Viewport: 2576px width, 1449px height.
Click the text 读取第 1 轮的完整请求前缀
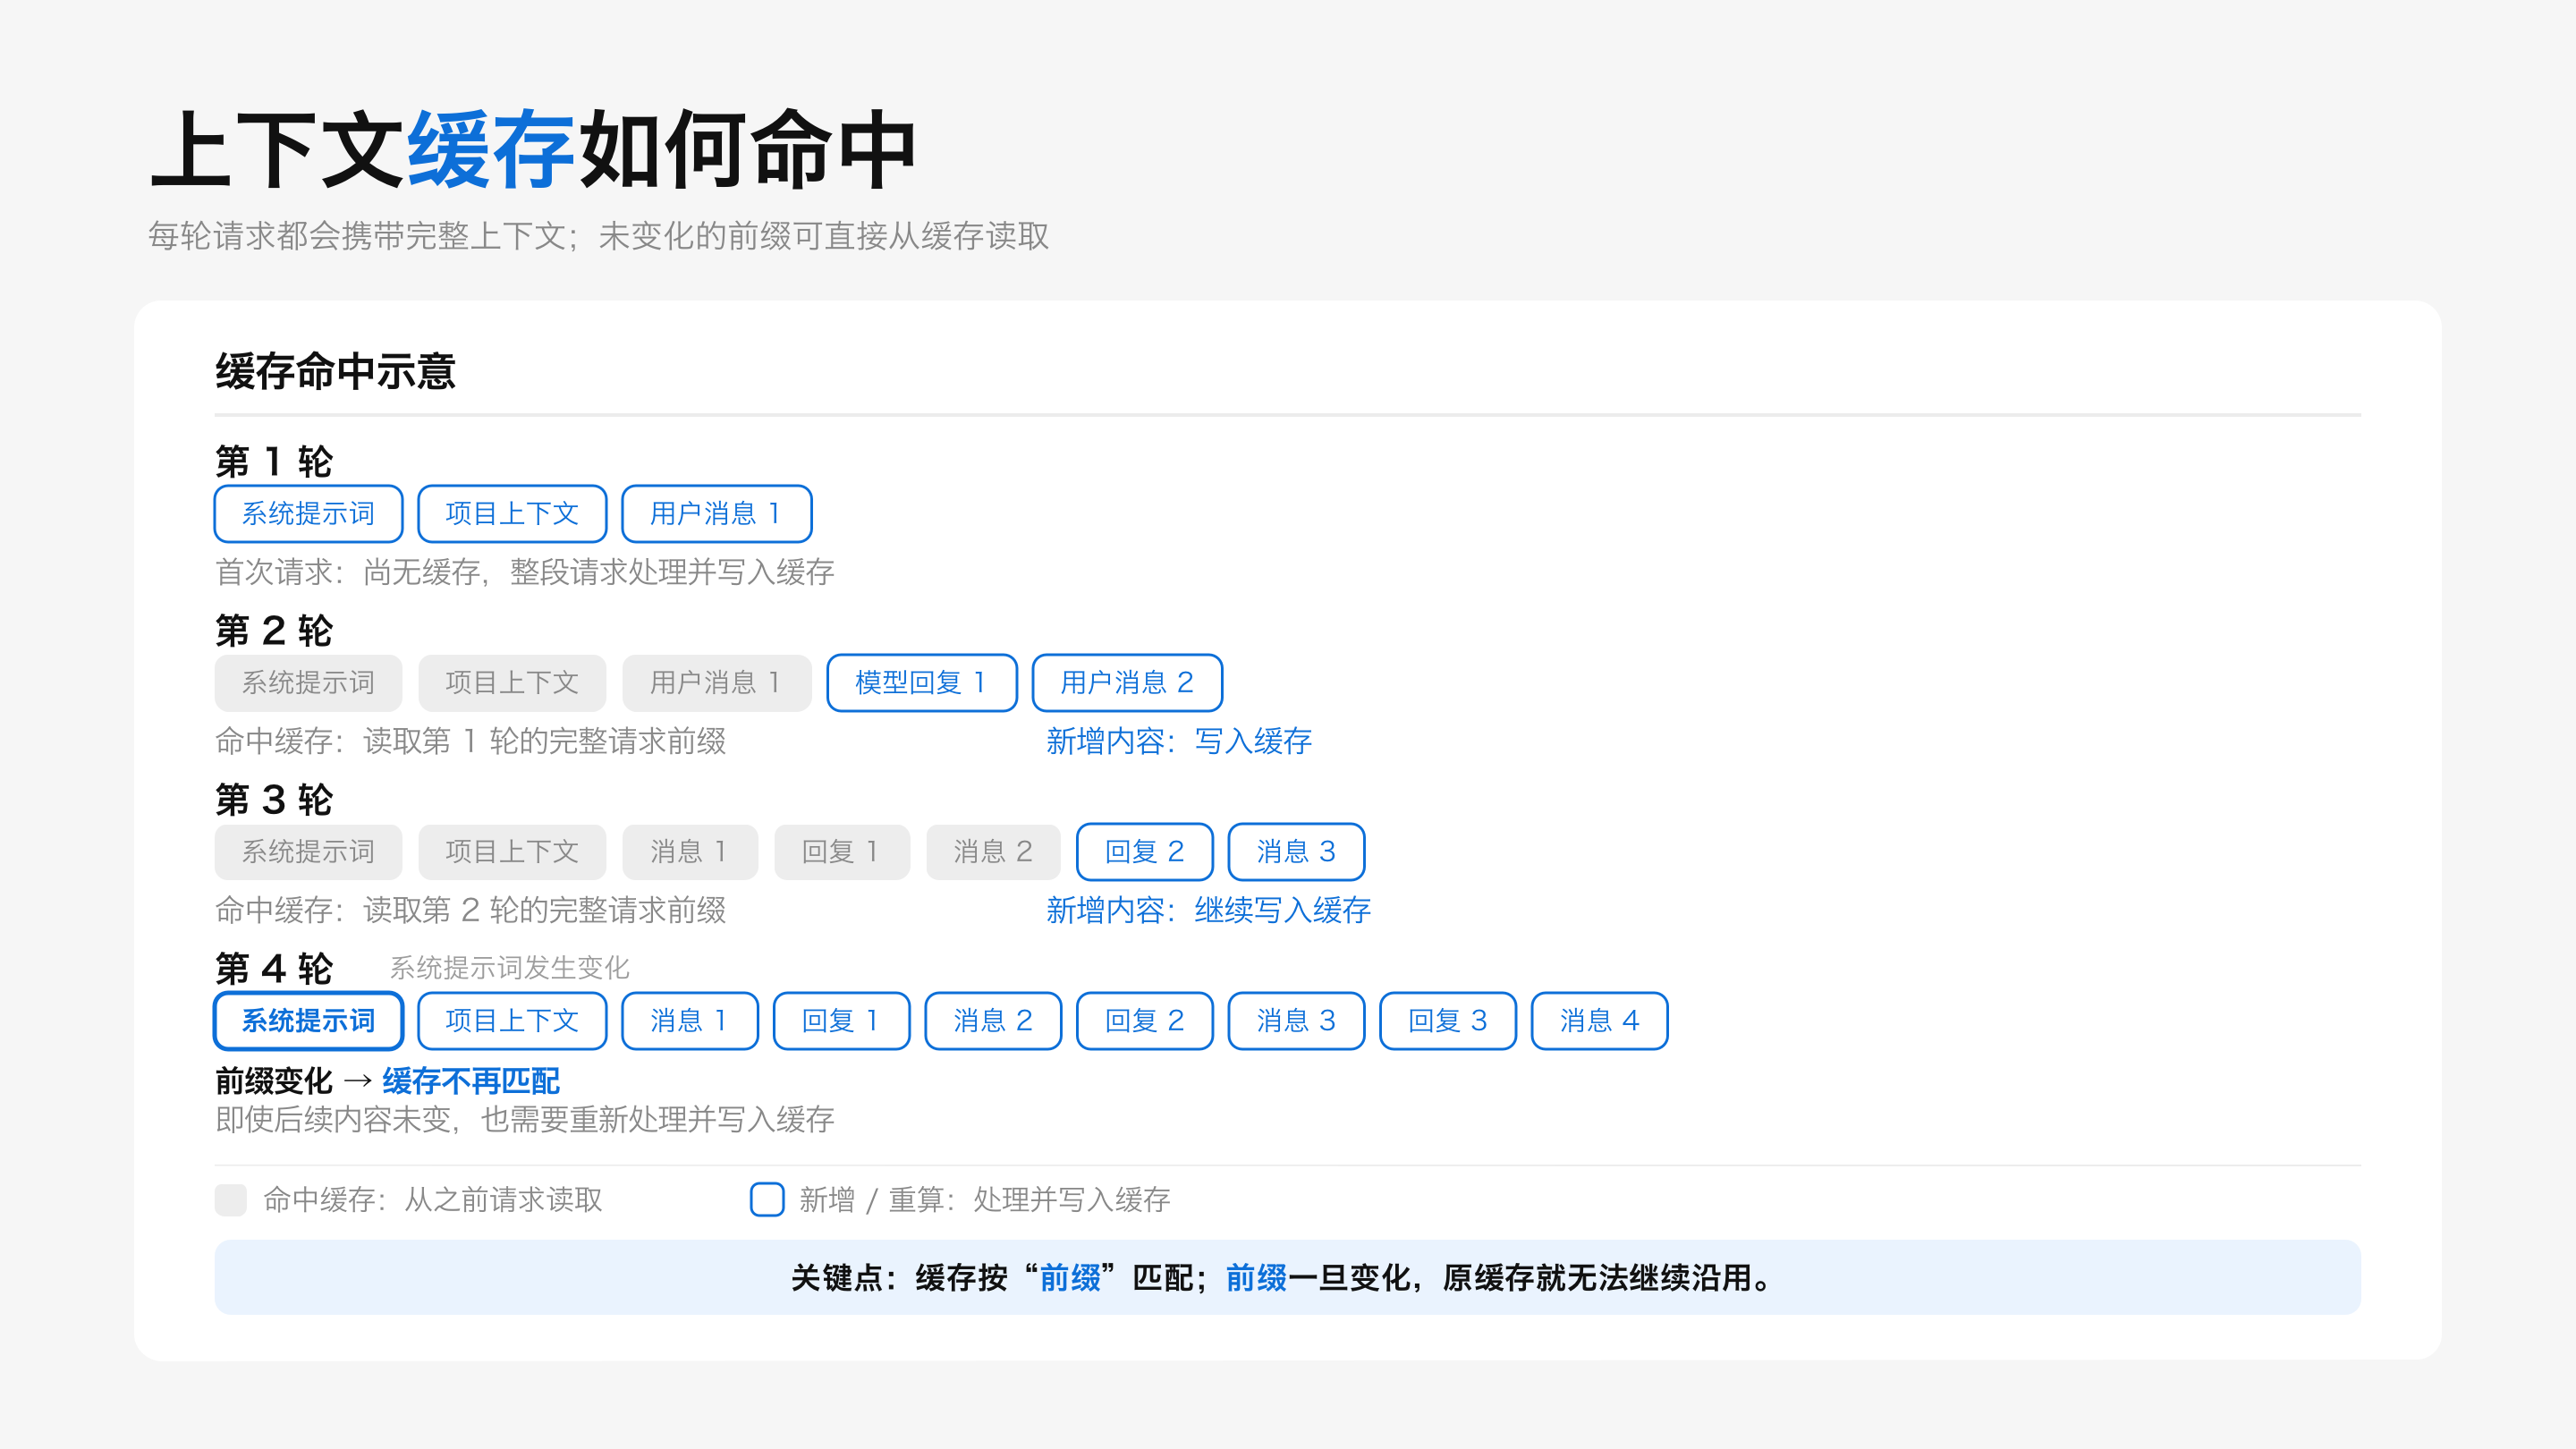[x=544, y=741]
